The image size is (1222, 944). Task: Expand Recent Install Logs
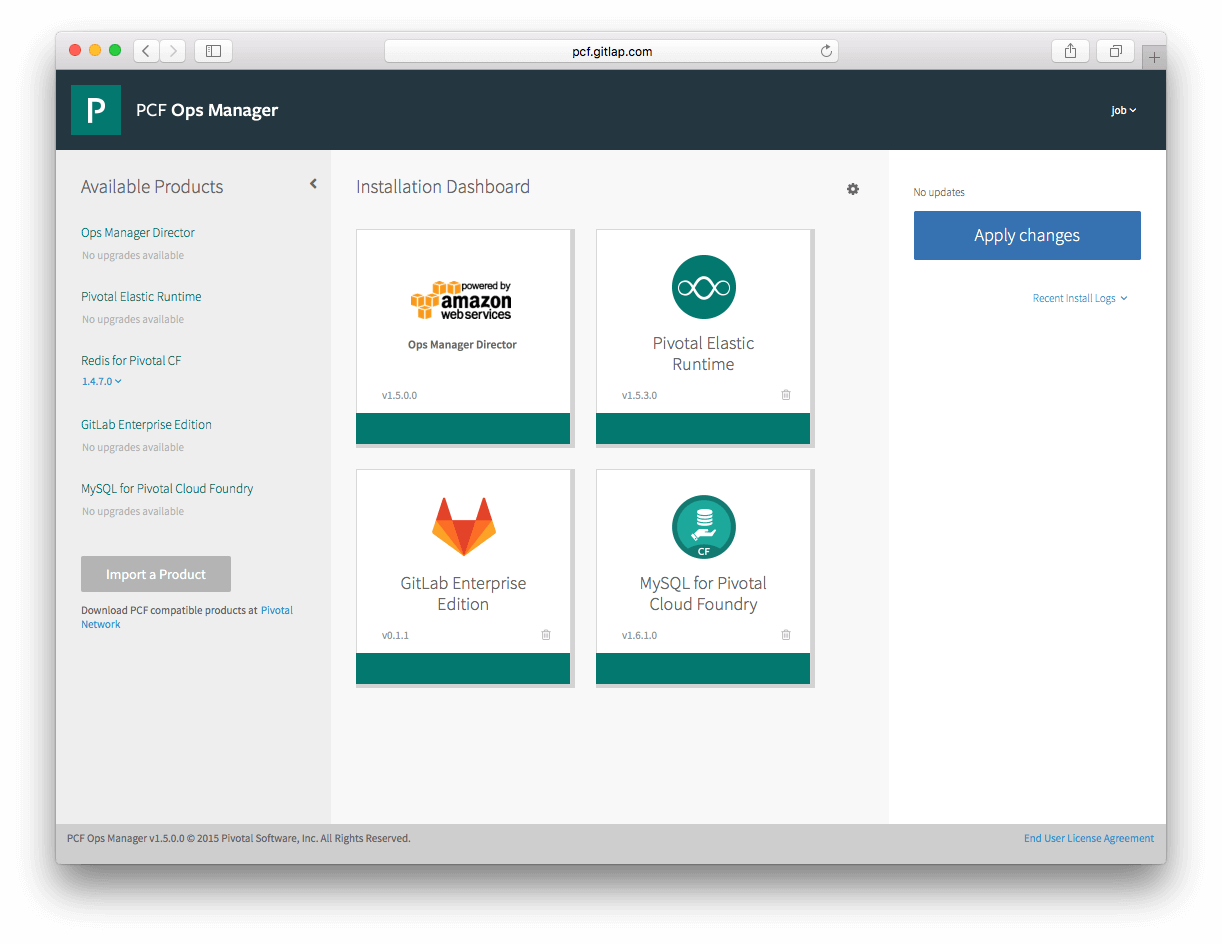[1080, 298]
